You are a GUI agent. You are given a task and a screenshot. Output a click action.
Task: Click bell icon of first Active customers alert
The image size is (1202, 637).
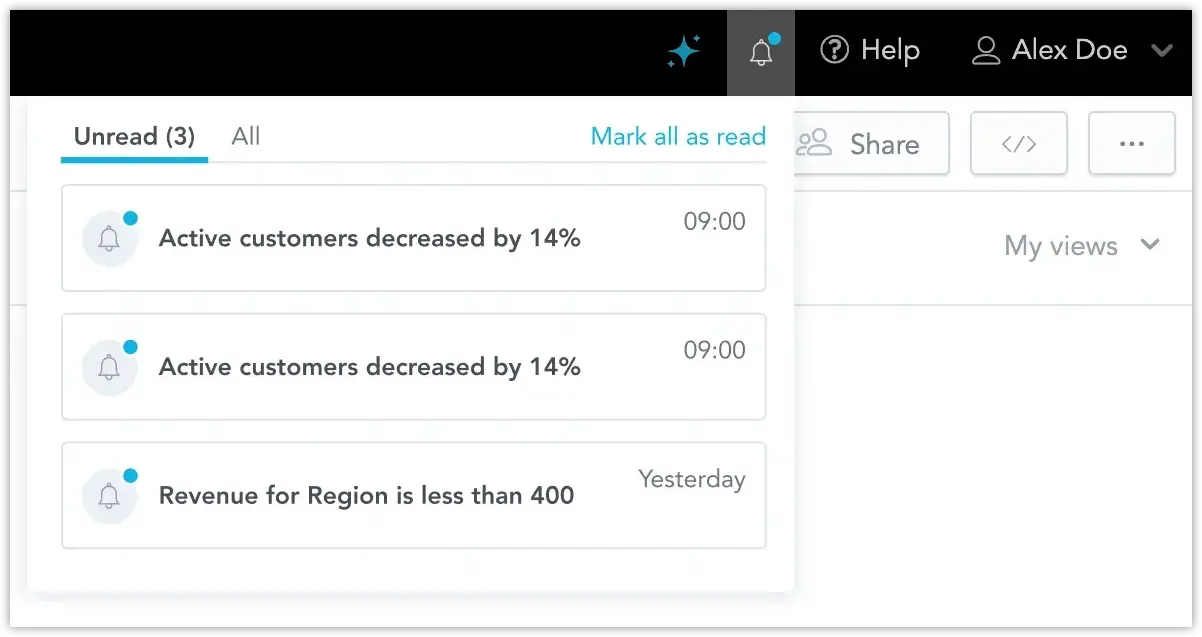pos(109,238)
